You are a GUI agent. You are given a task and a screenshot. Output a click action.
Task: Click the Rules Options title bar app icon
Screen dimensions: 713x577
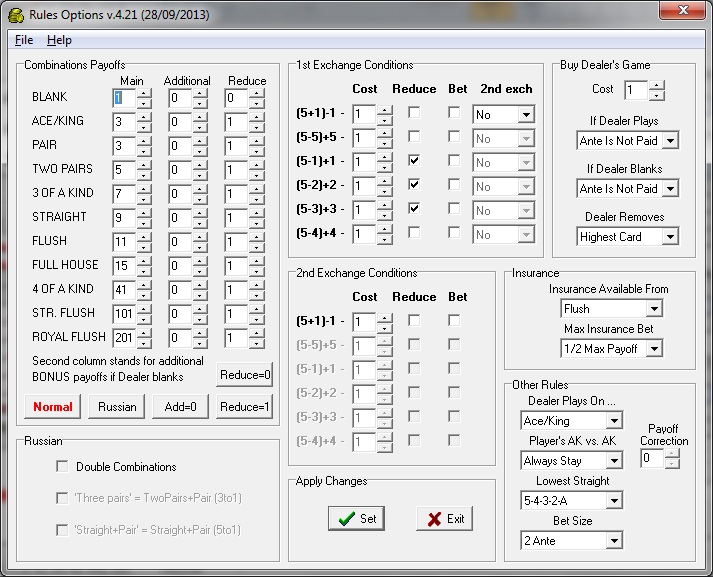coord(16,14)
